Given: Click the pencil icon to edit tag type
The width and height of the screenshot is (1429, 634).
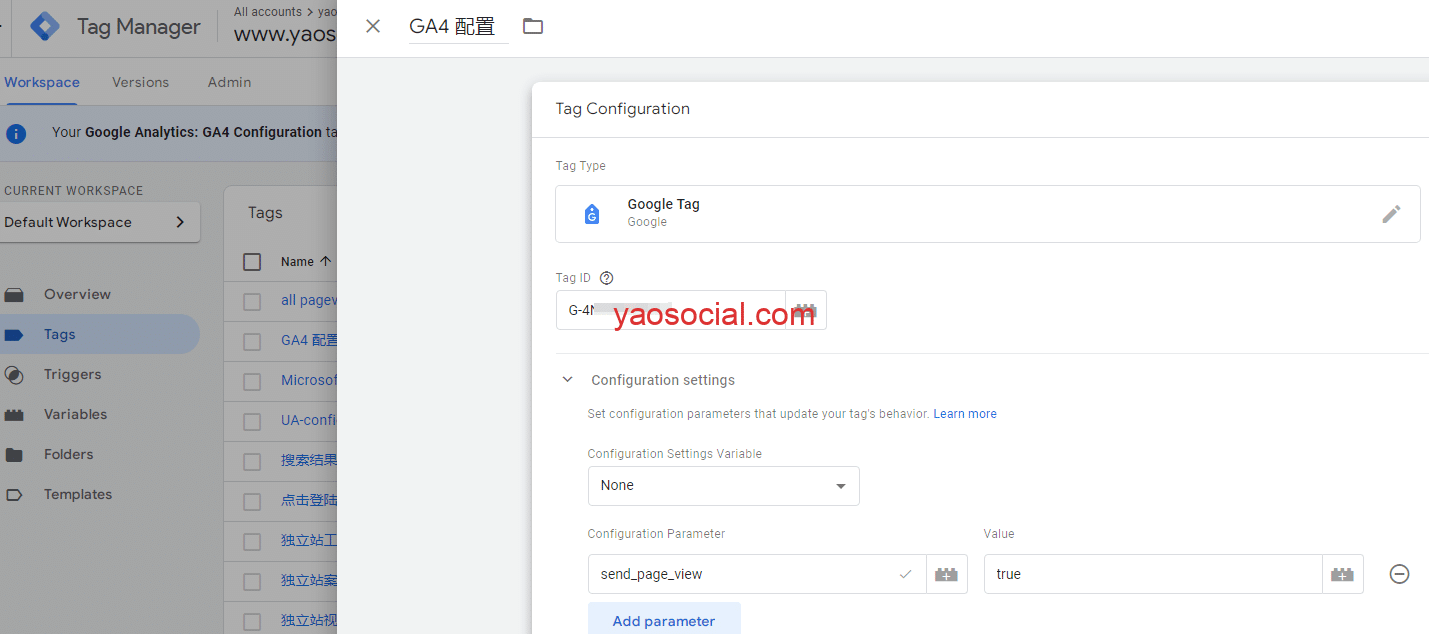Looking at the screenshot, I should 1391,214.
